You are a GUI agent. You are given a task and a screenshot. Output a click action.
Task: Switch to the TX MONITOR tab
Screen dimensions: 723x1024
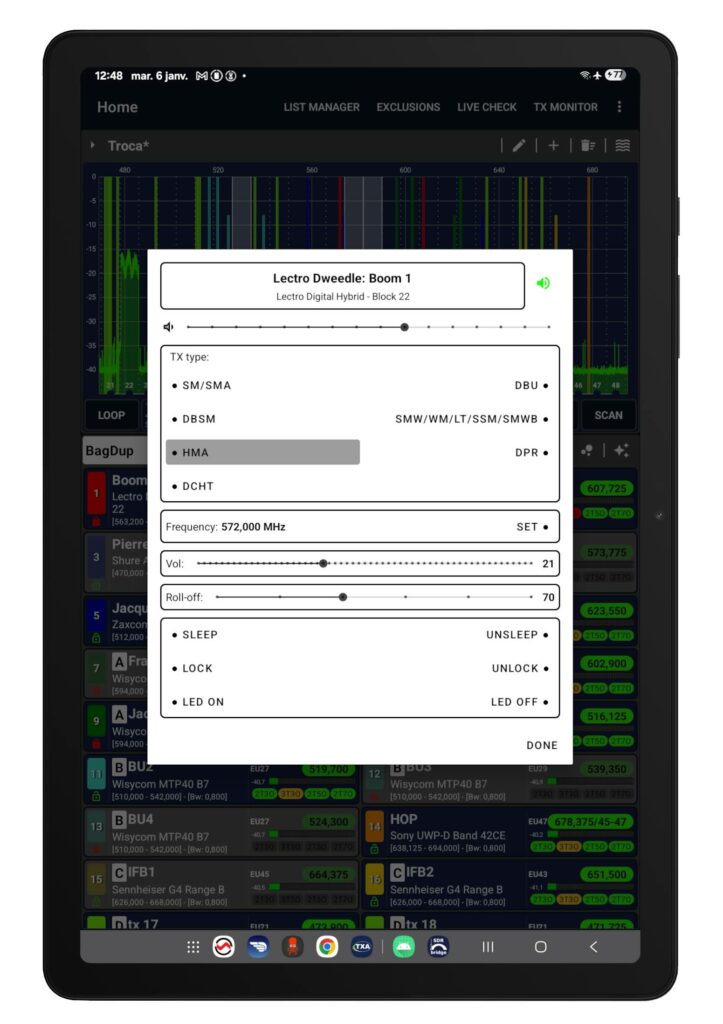565,107
